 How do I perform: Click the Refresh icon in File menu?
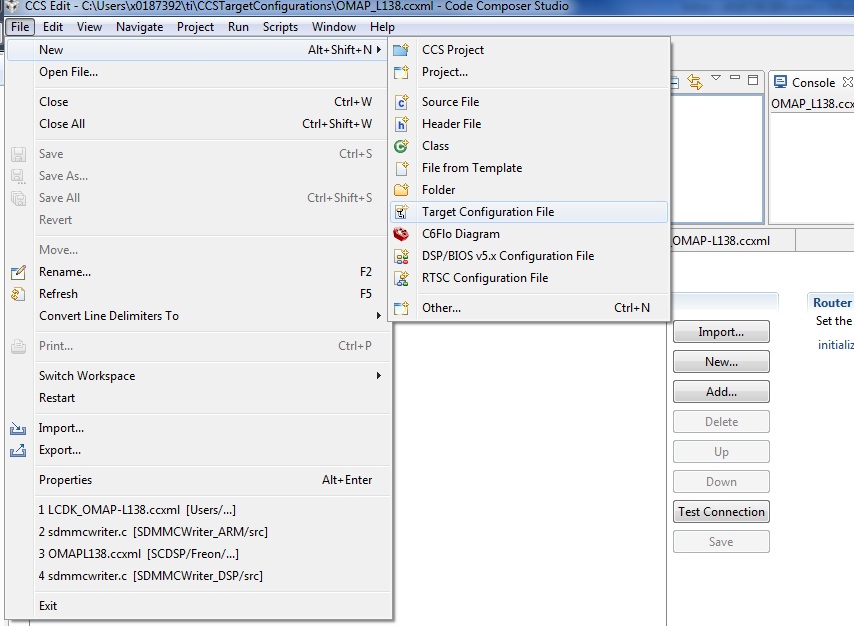coord(18,294)
